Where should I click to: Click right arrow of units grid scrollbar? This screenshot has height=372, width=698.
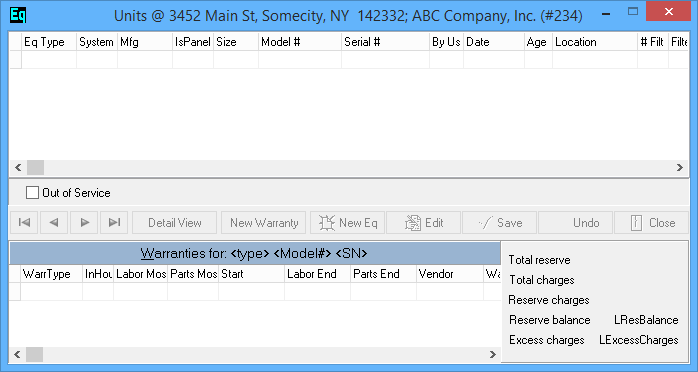[x=680, y=168]
